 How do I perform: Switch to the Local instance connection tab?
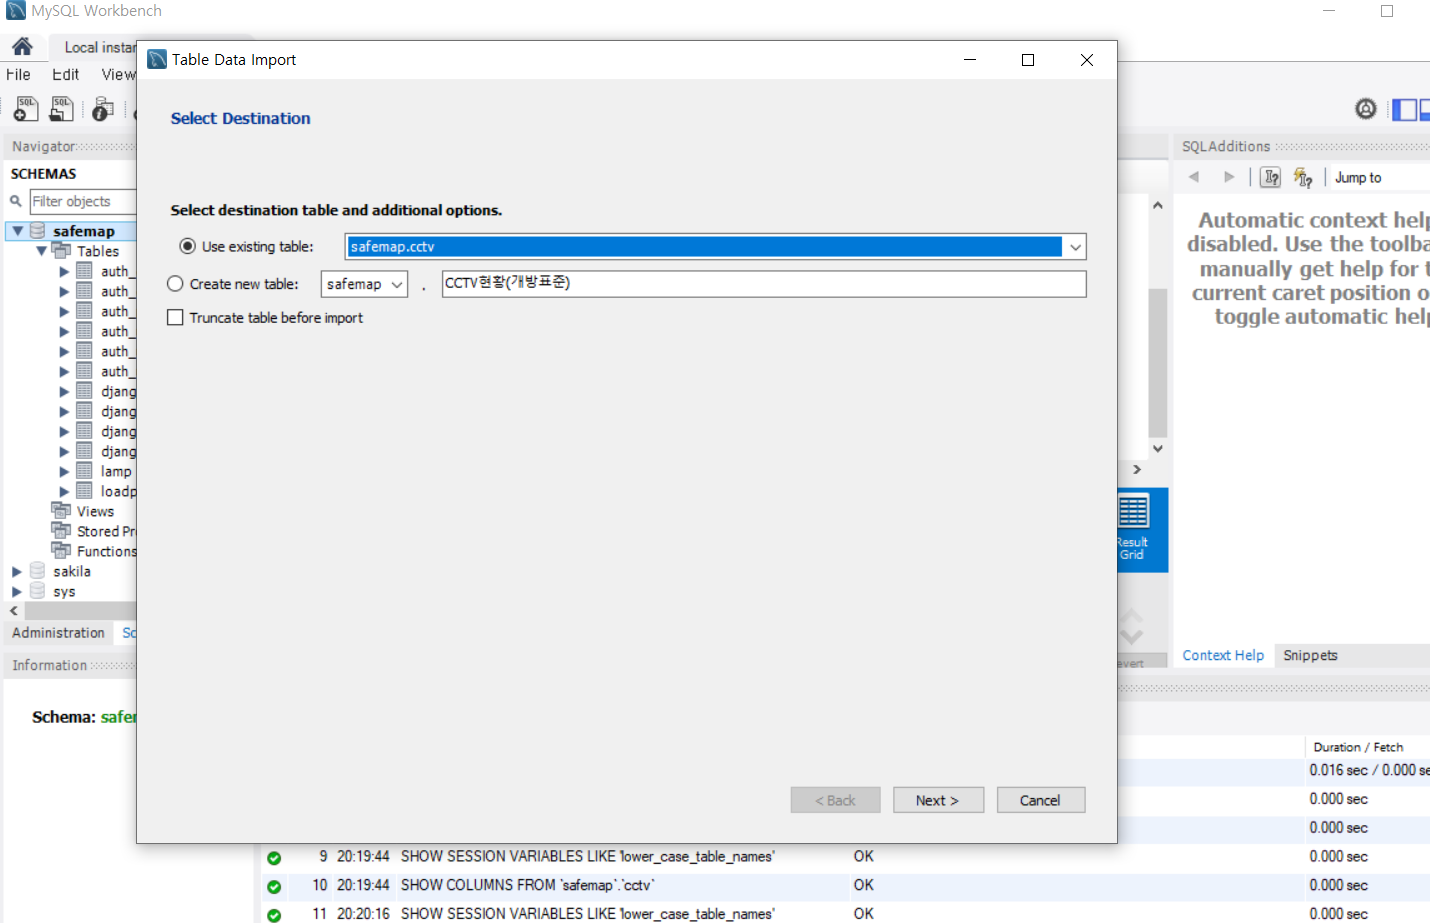(x=99, y=47)
